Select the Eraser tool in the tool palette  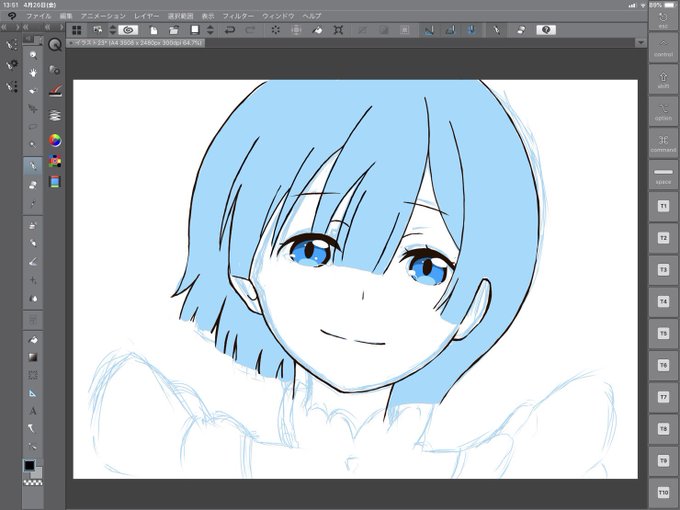tap(33, 185)
